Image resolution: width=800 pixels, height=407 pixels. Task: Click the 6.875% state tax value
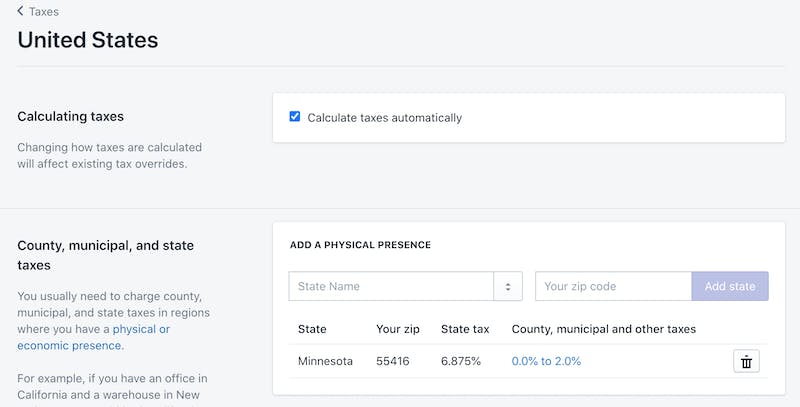461,361
